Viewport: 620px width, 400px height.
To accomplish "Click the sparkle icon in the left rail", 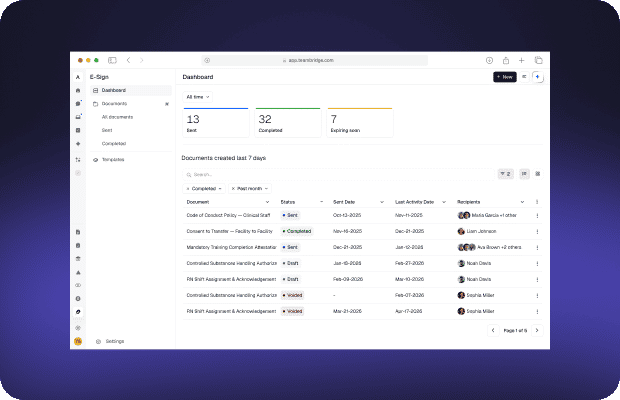I will 78,144.
